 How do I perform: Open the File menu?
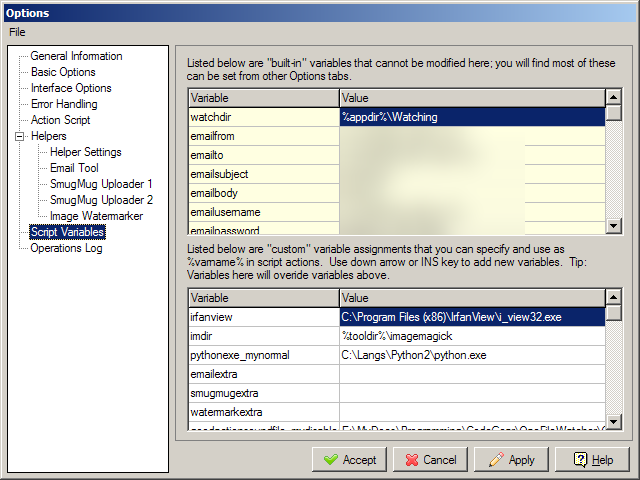(17, 32)
